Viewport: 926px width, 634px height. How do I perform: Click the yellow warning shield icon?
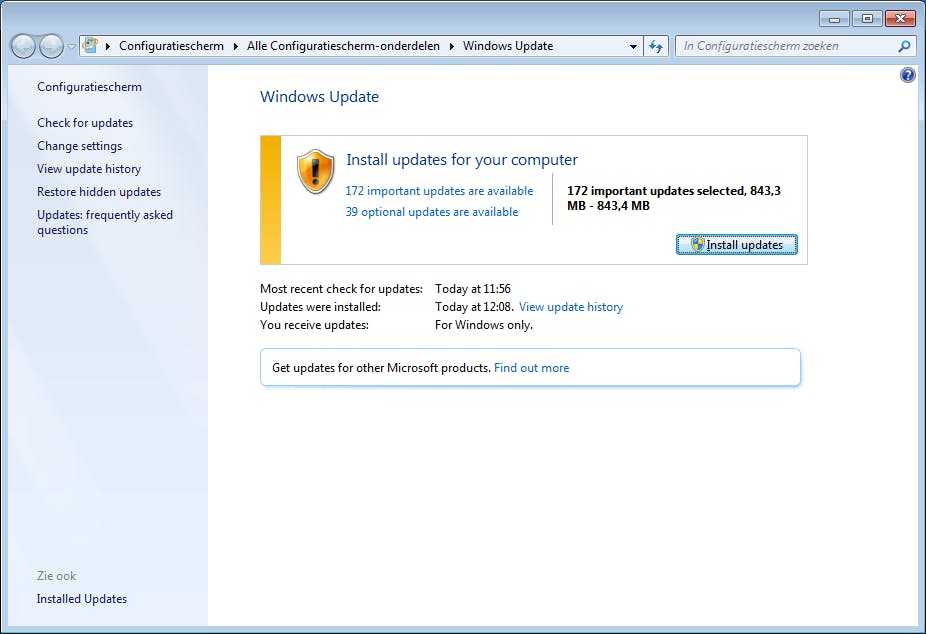(x=315, y=172)
